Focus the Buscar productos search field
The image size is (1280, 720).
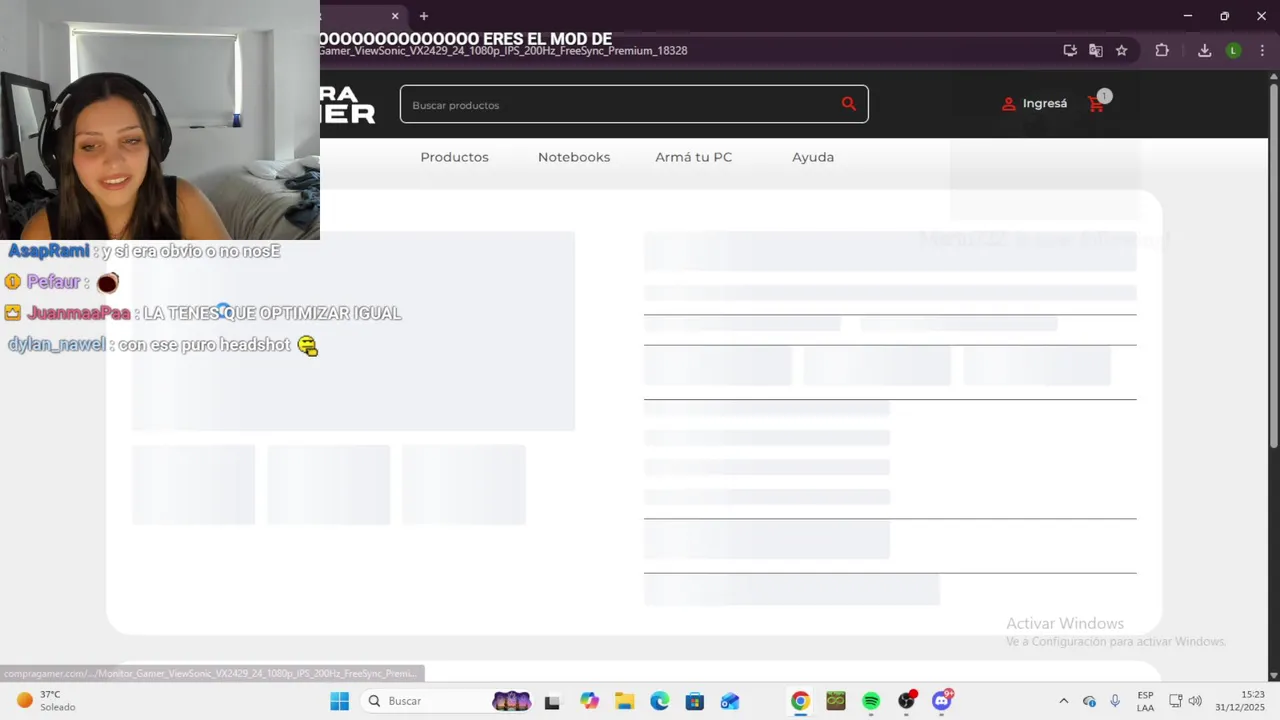(x=634, y=104)
